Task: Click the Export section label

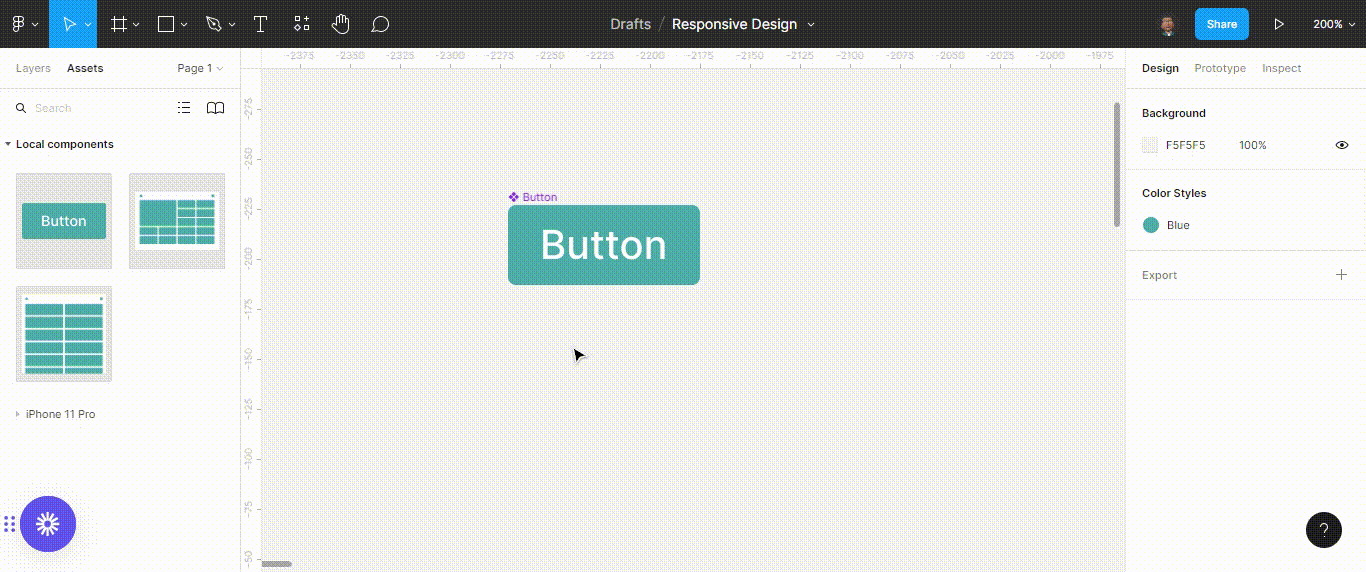Action: click(x=1159, y=275)
